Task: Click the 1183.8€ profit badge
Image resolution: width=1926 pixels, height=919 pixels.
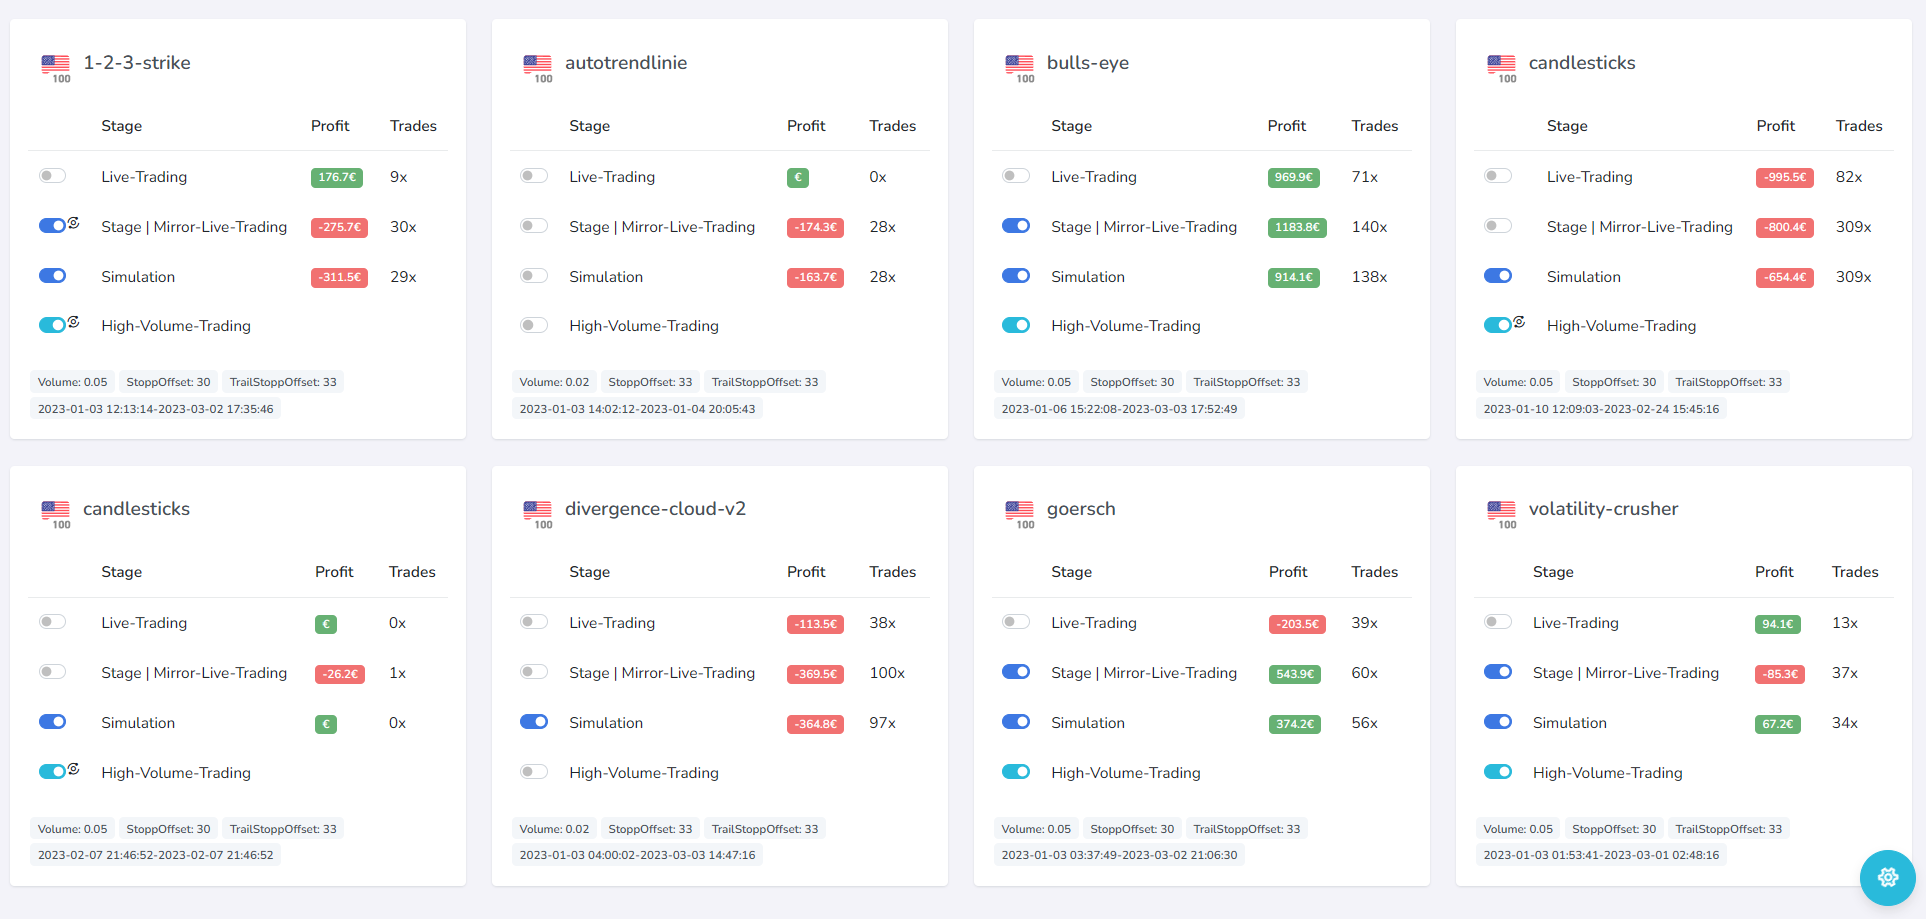Action: (1297, 227)
